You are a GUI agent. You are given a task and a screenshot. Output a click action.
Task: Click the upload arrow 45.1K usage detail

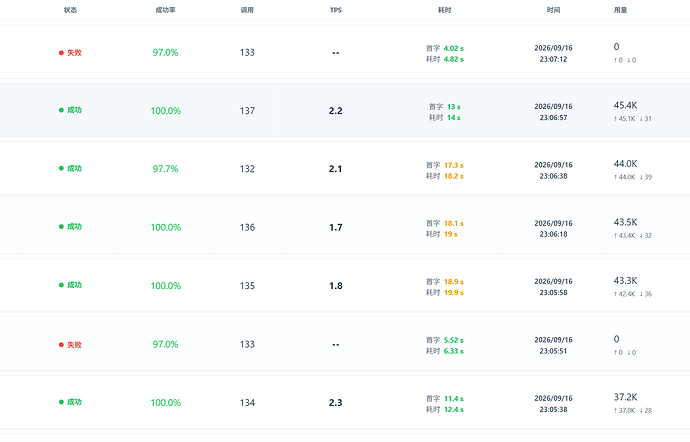pos(624,118)
